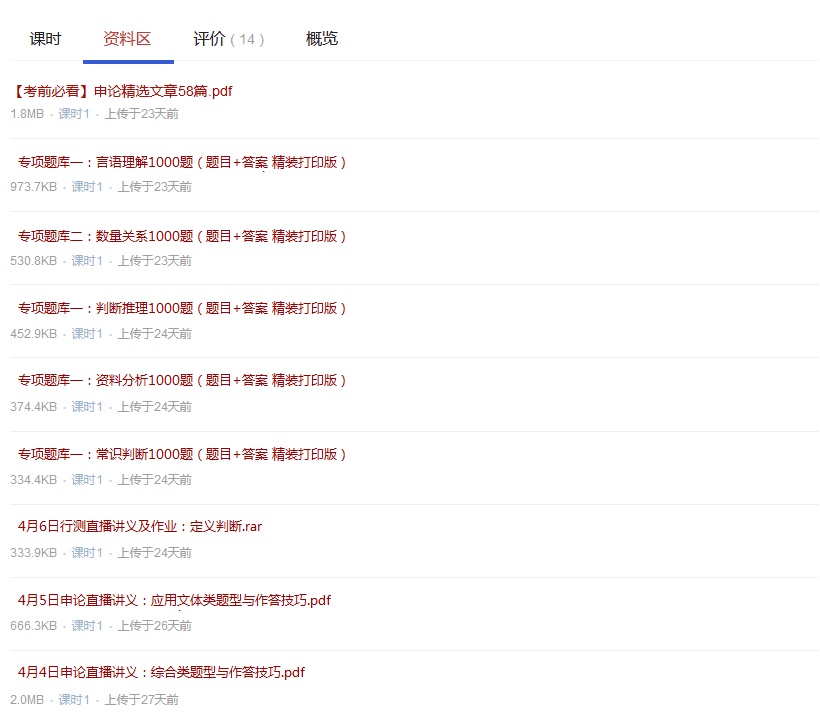
Task: Click 课时1 under 定义判断.rar
Action: [x=87, y=553]
